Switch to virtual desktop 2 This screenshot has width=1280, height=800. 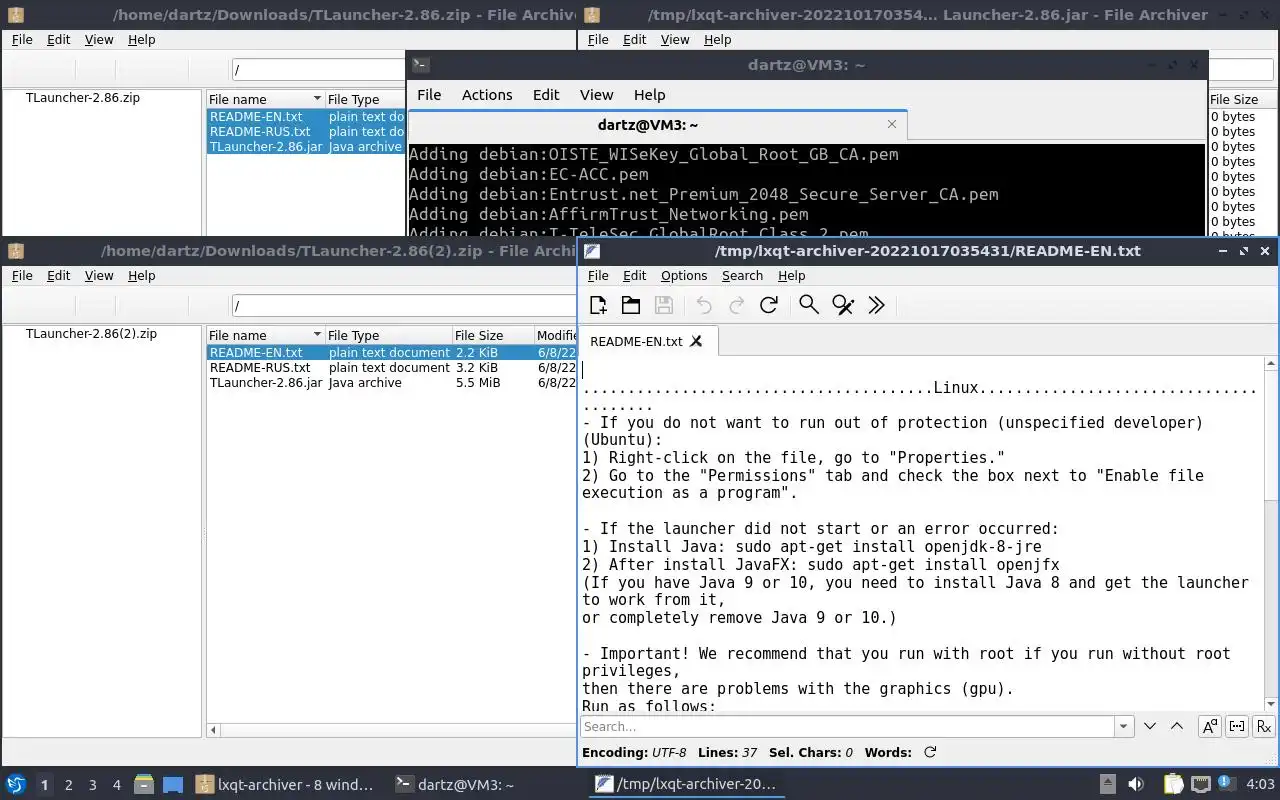[69, 785]
